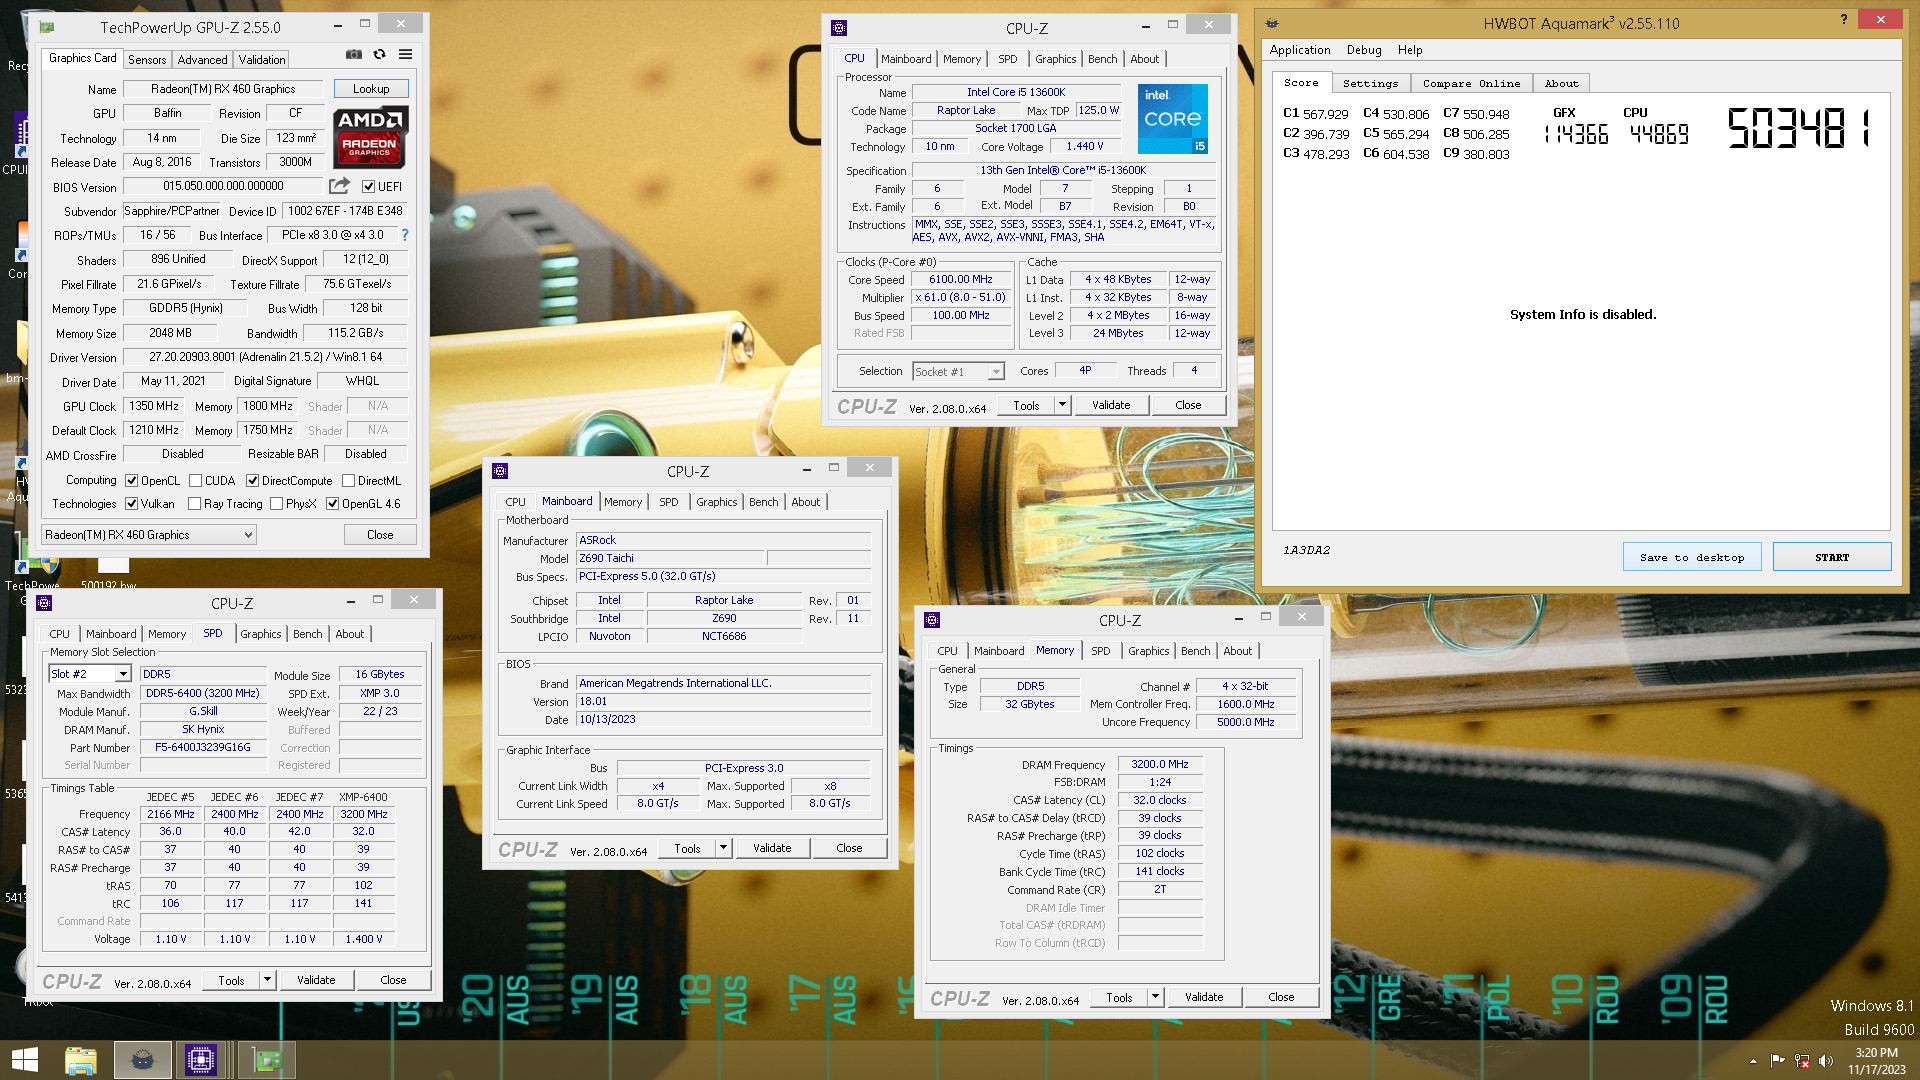The height and width of the screenshot is (1080, 1920).
Task: Switch to Compare Online tab in Aquamark
Action: click(x=1471, y=84)
